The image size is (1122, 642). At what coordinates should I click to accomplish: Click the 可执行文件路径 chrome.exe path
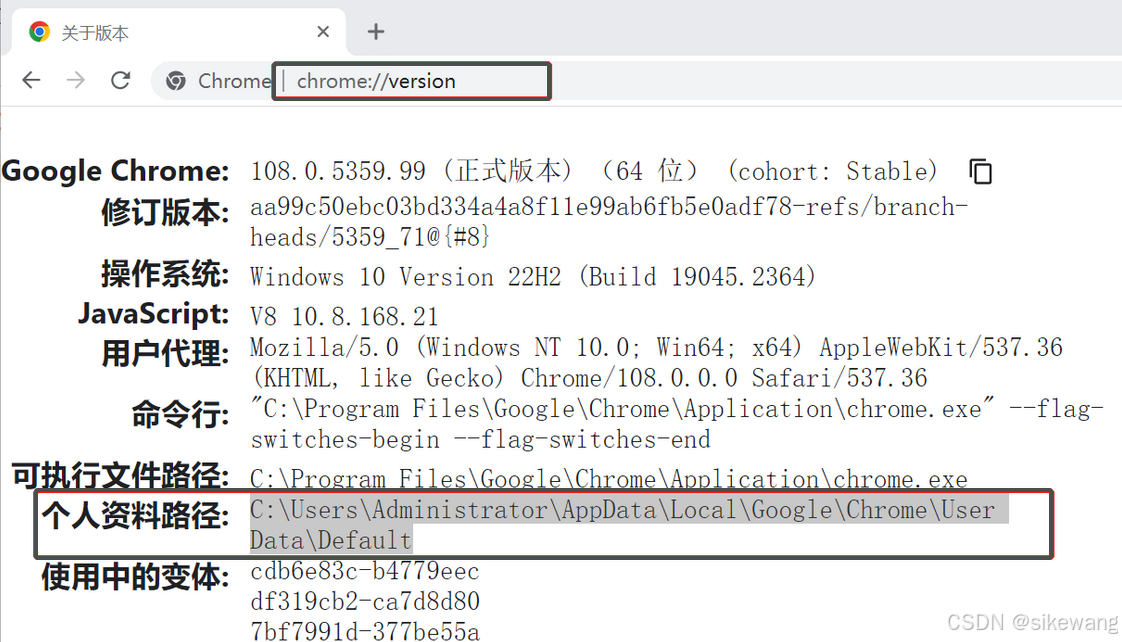(609, 478)
